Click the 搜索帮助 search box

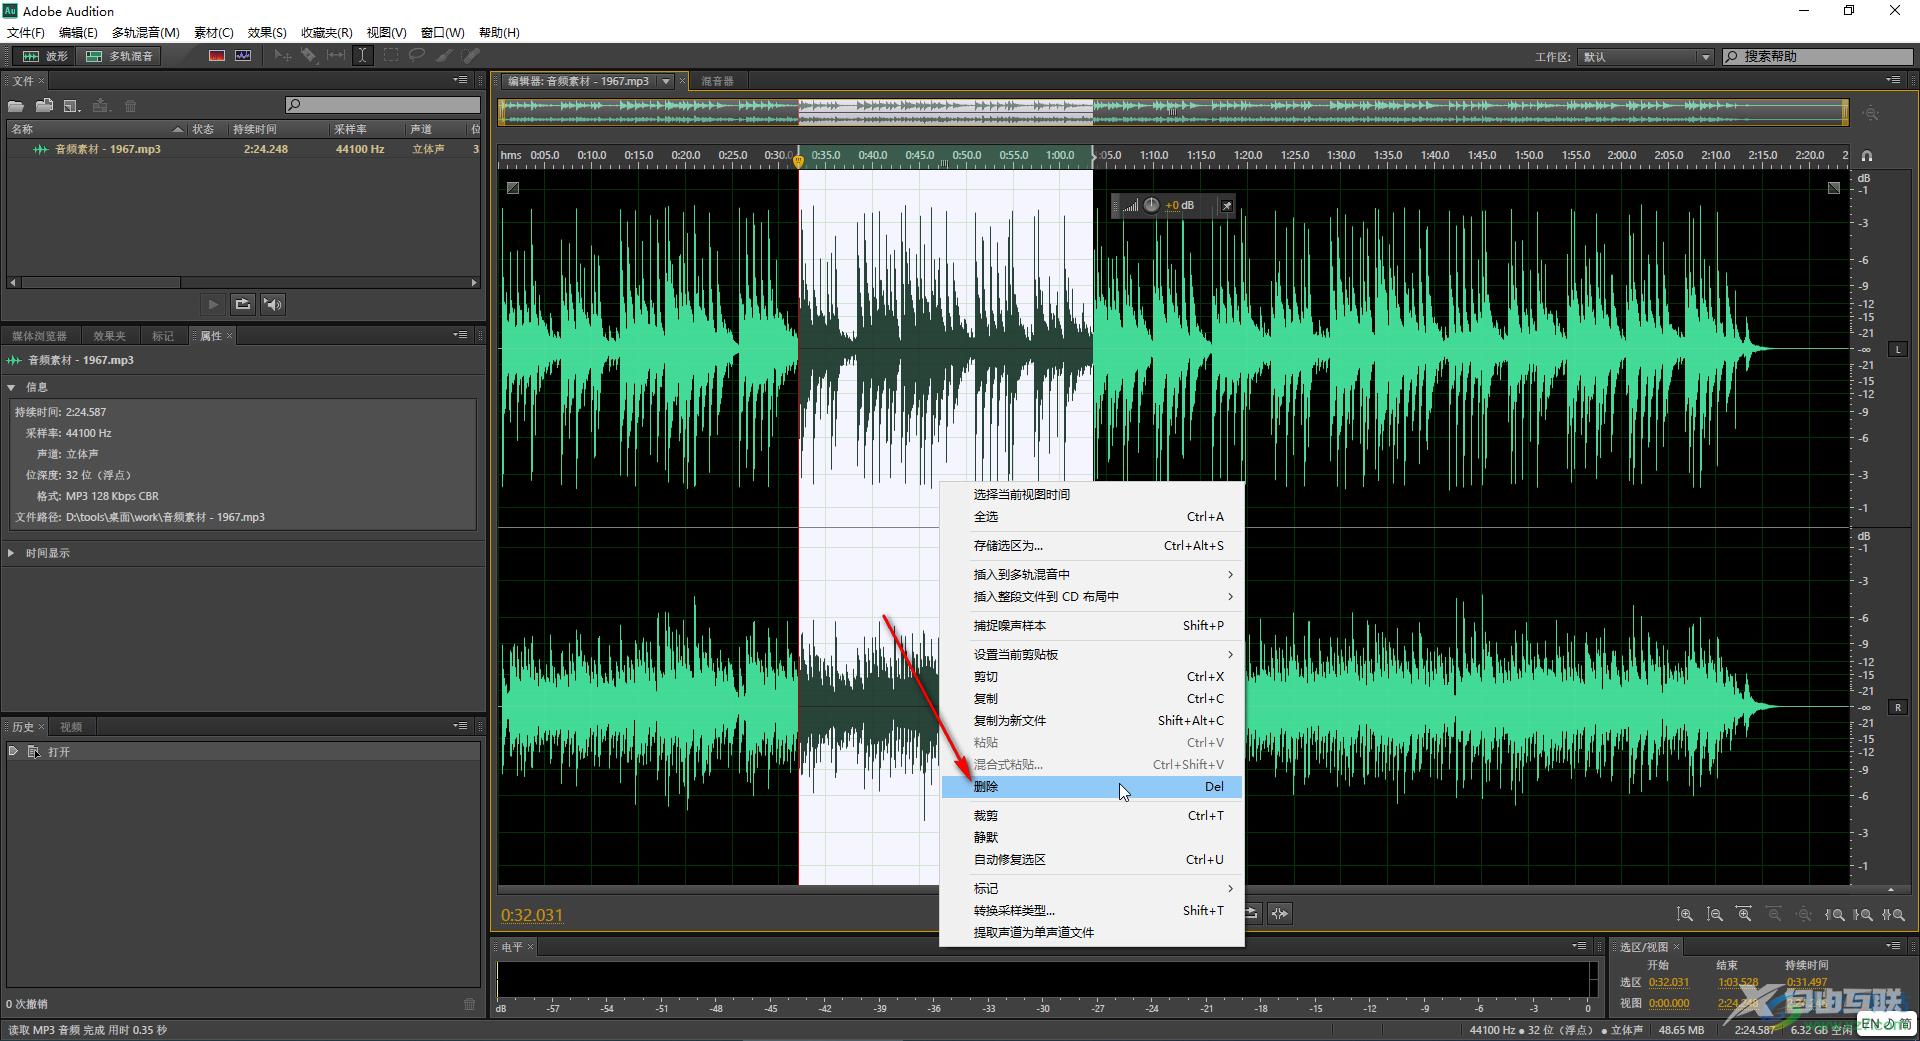tap(1817, 57)
